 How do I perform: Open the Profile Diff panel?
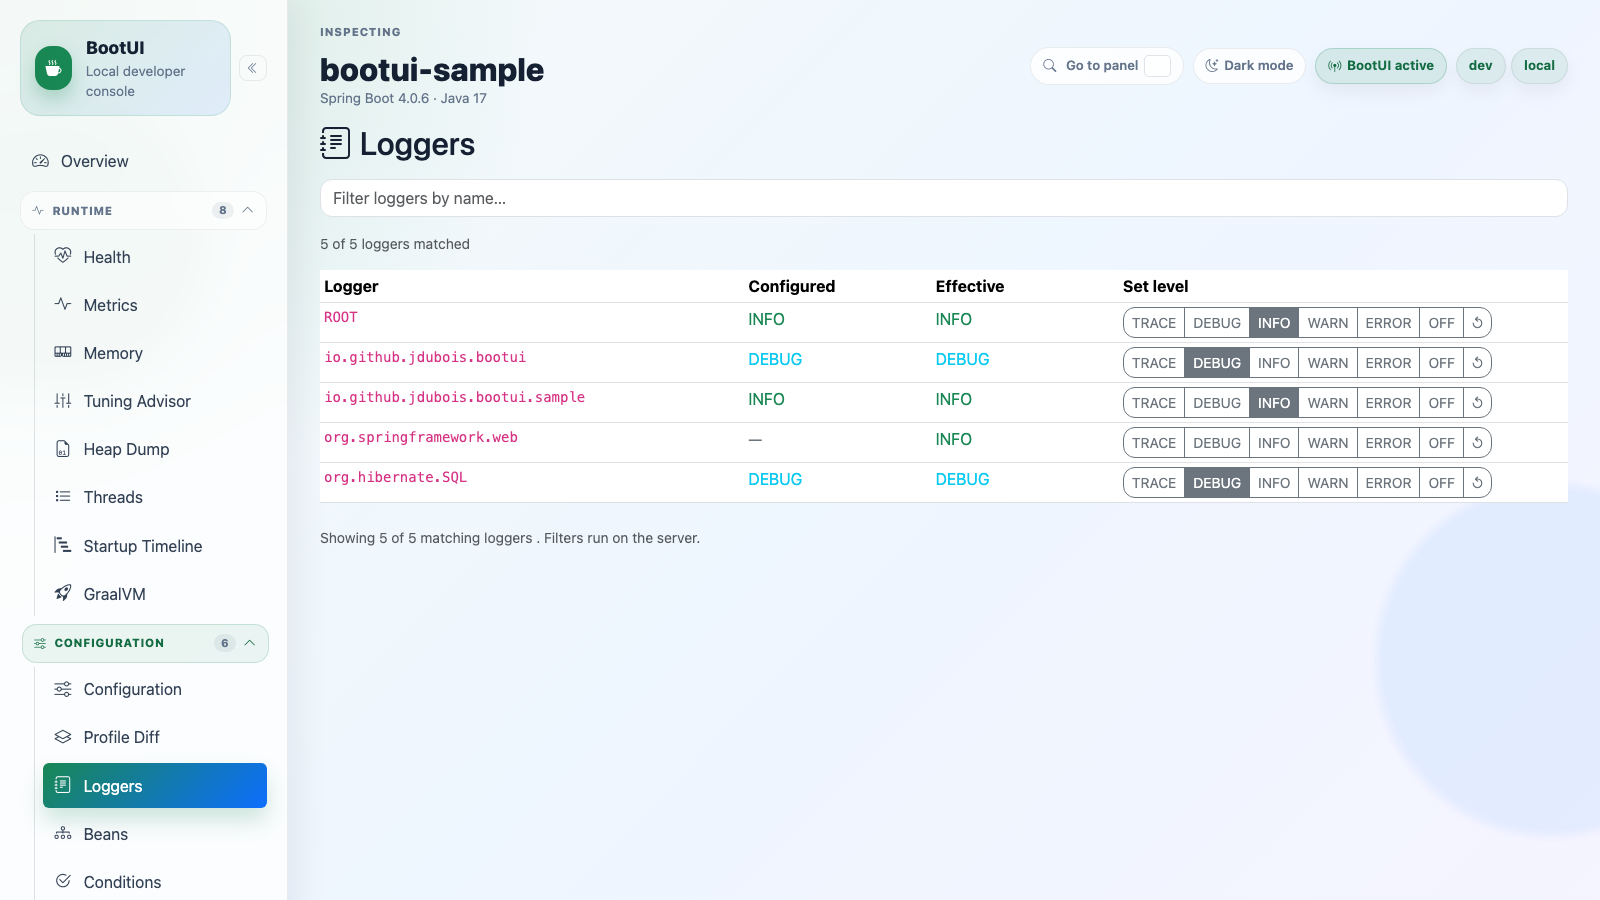pyautogui.click(x=155, y=737)
